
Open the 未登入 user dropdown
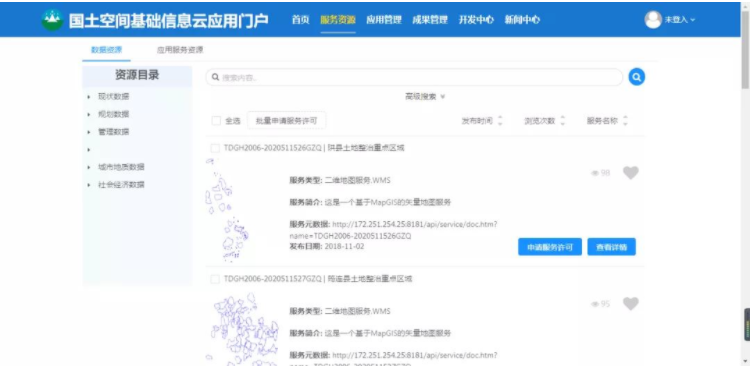point(679,20)
